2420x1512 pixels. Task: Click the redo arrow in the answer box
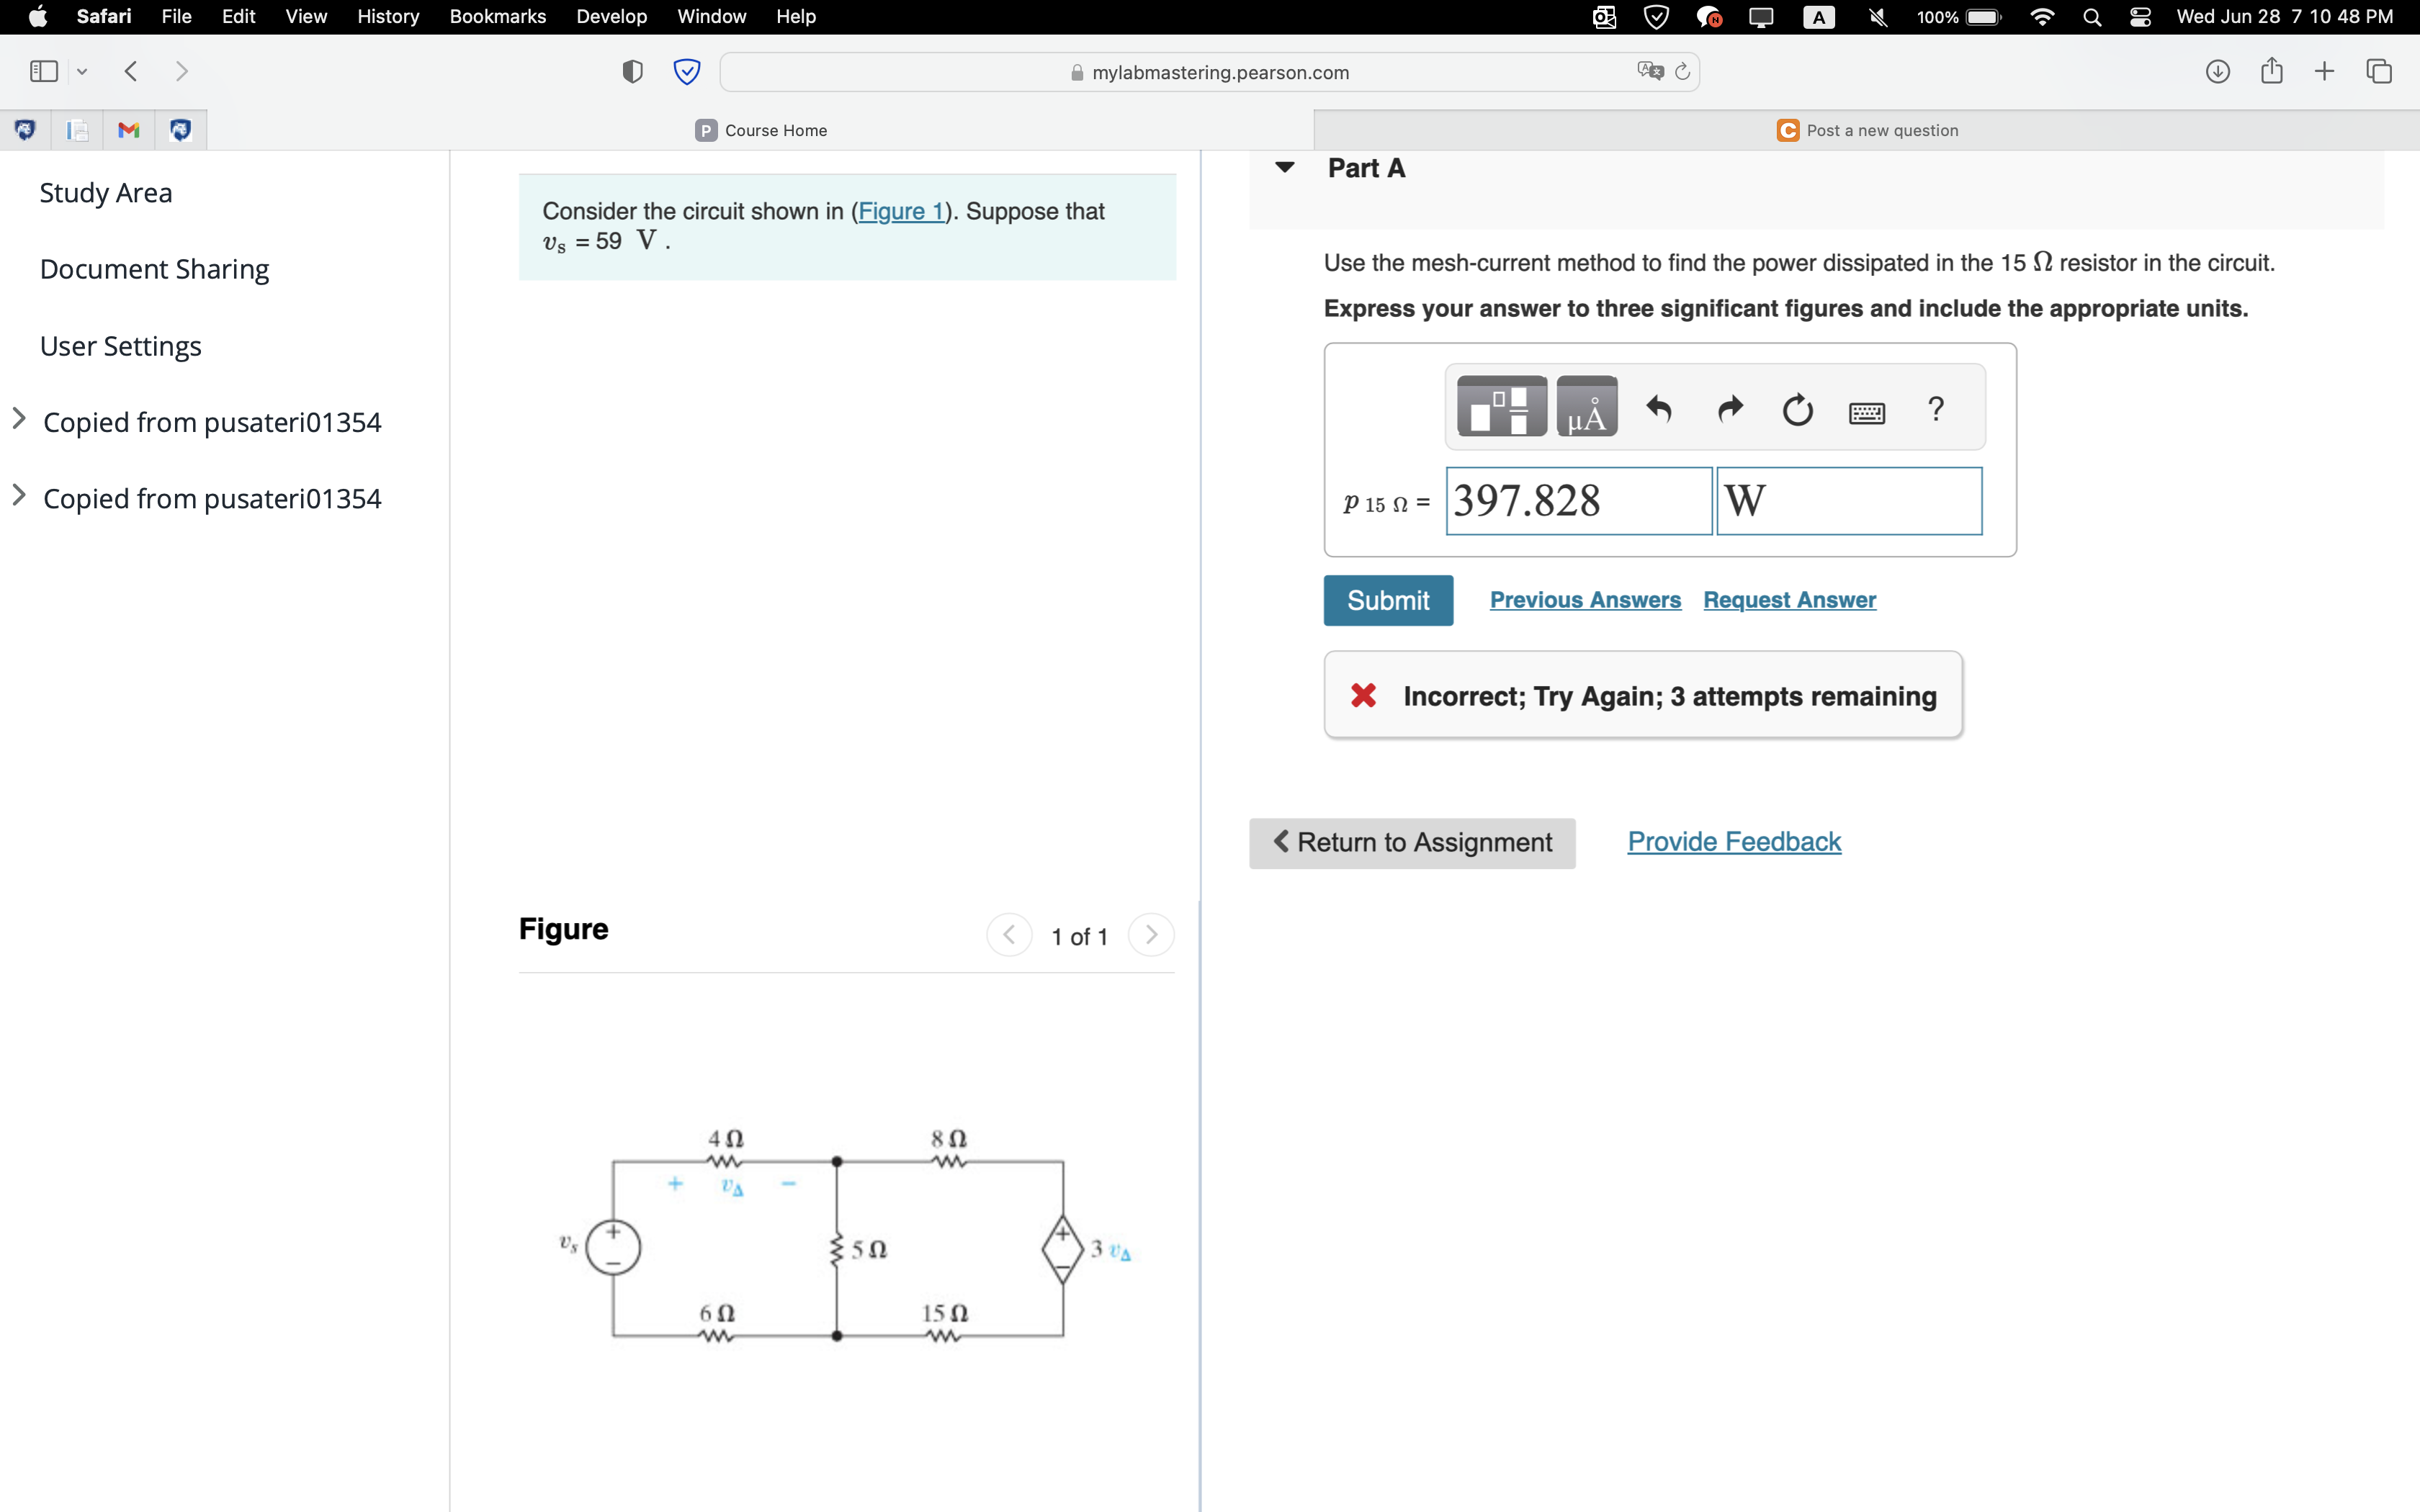(1729, 408)
